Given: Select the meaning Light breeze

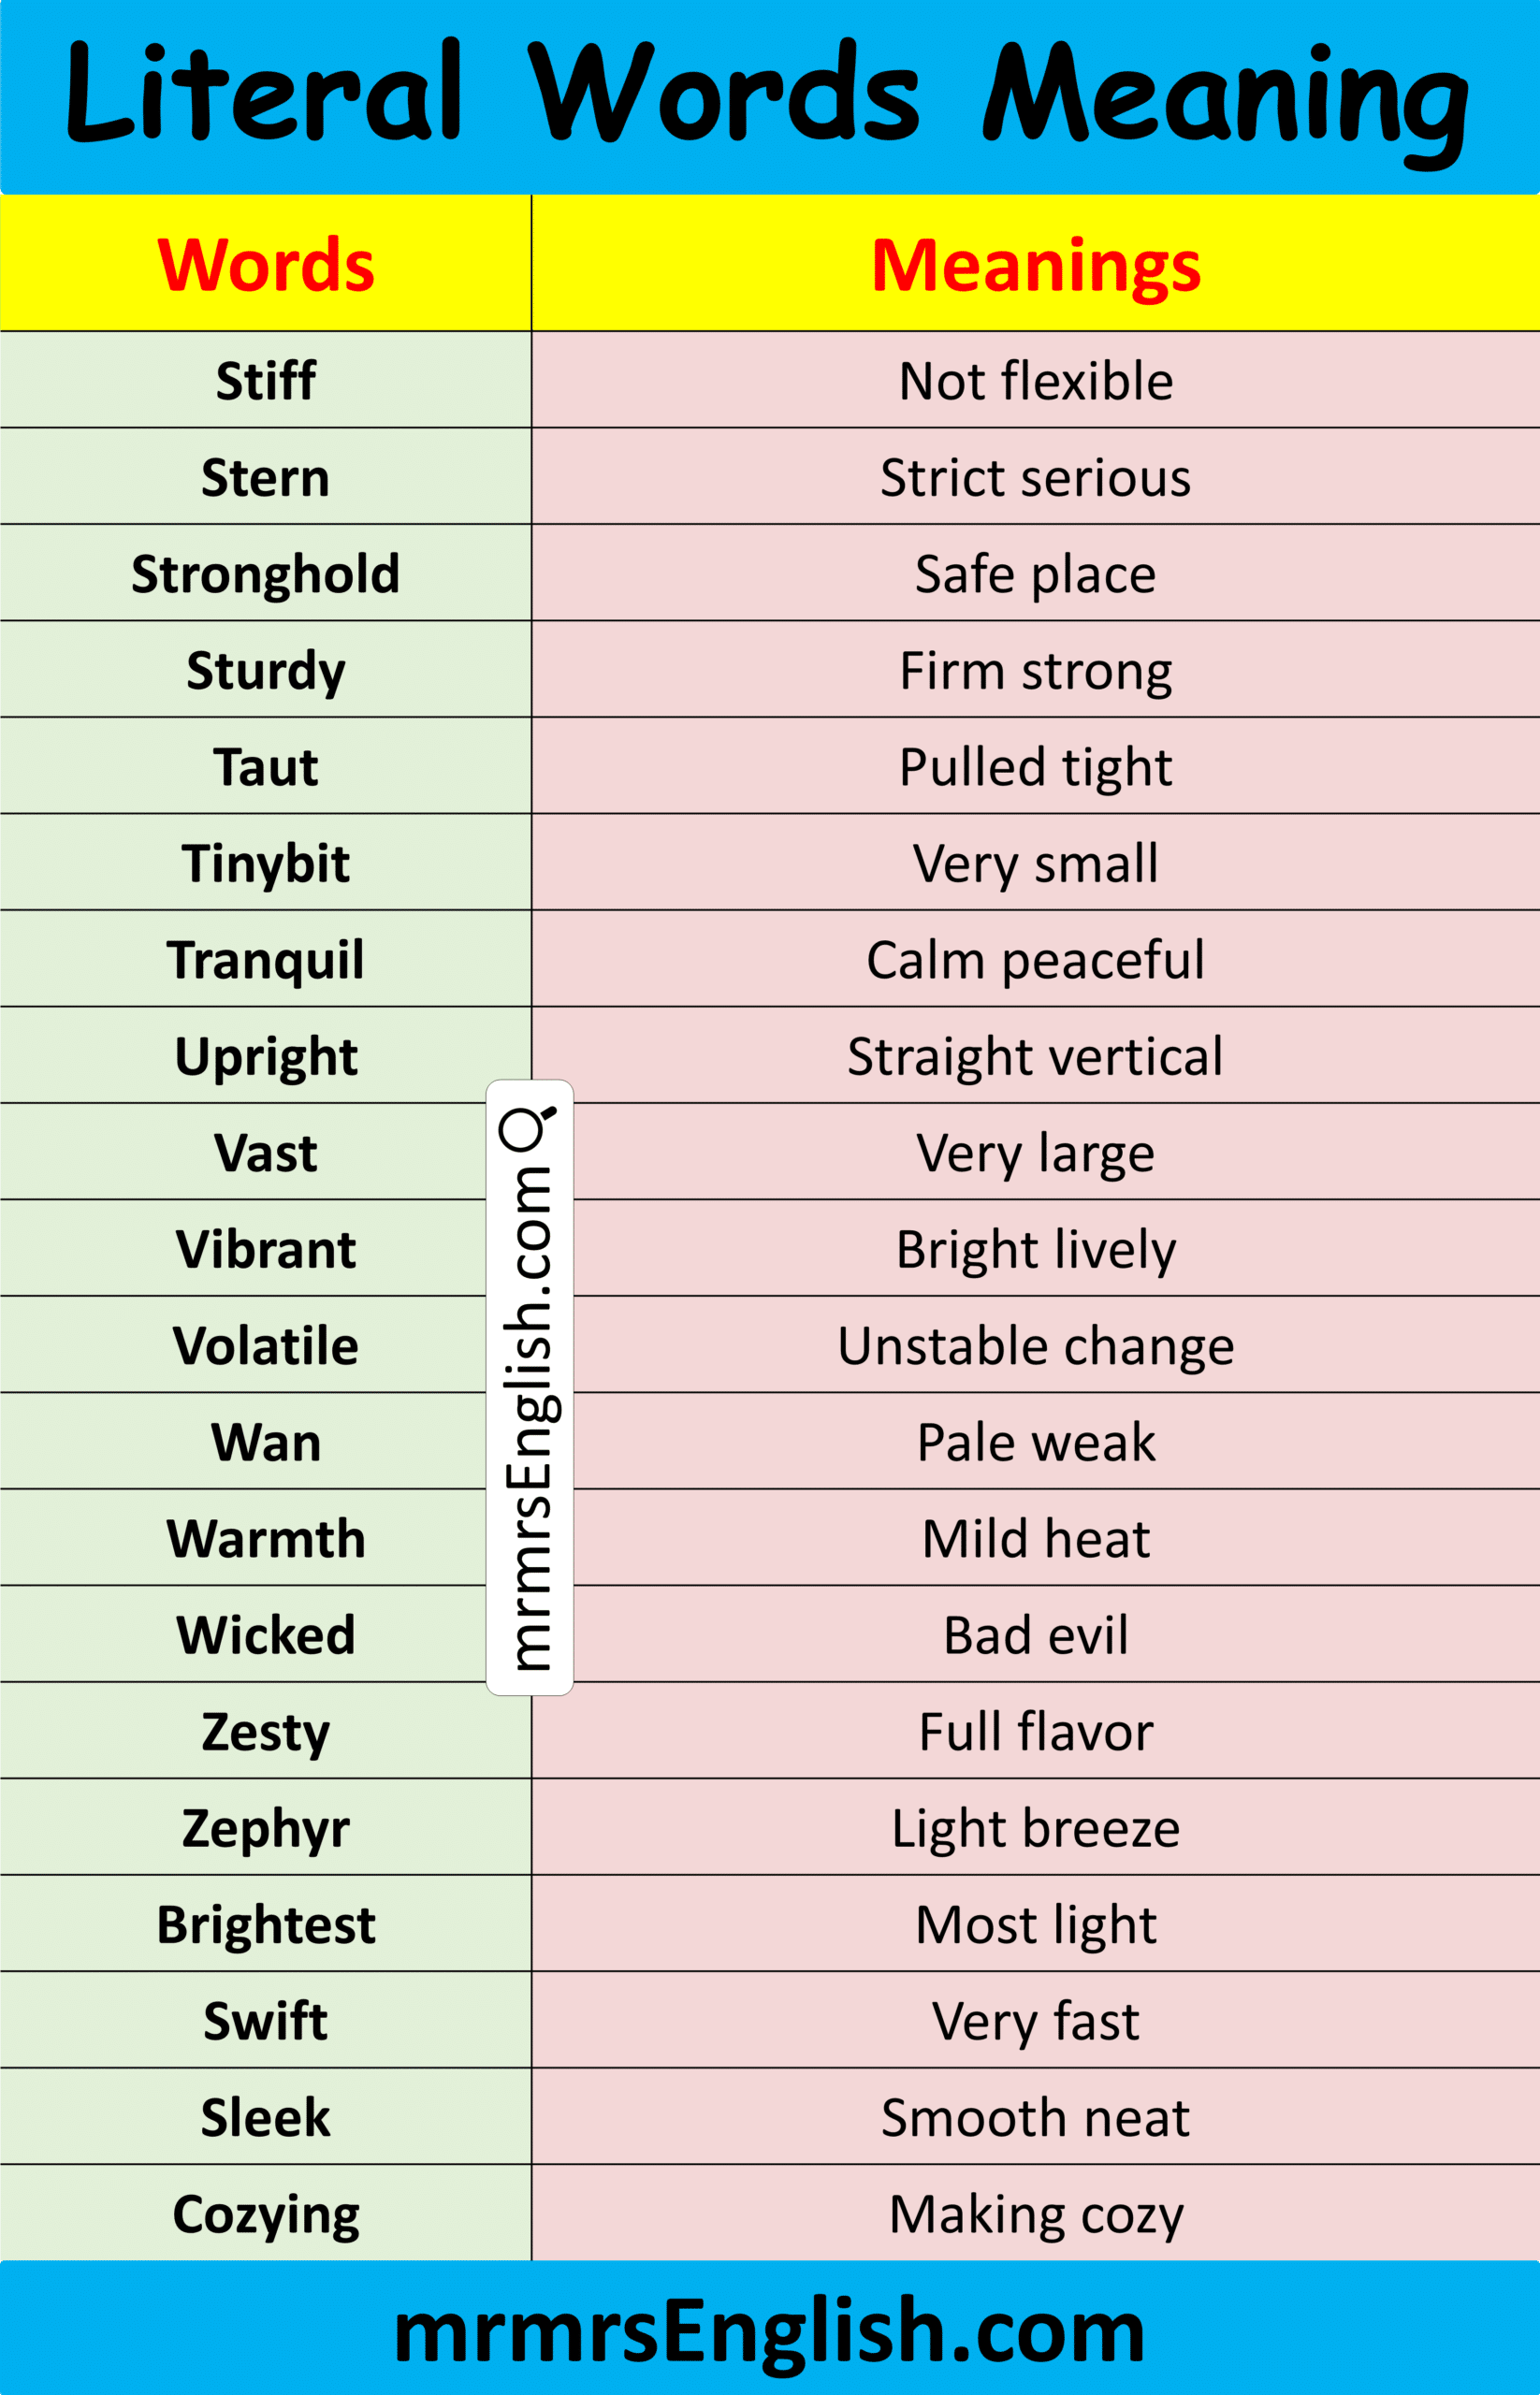Looking at the screenshot, I should coord(1035,1829).
